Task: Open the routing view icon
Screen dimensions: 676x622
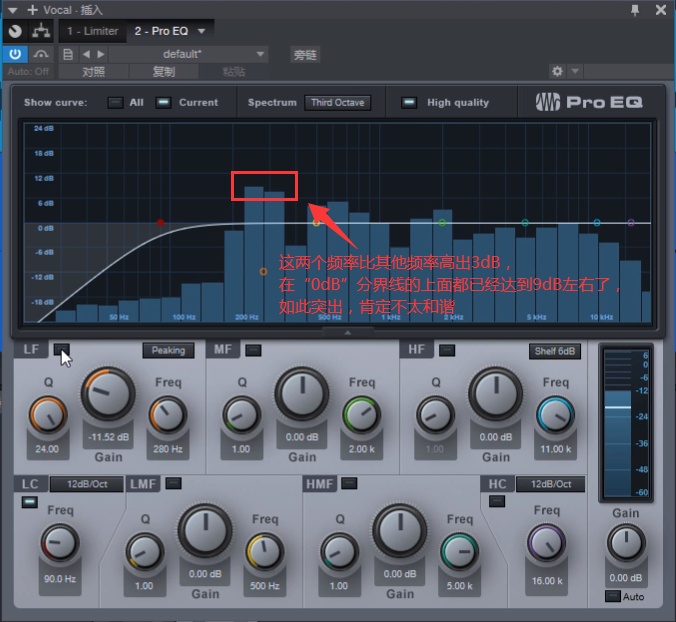Action: tap(41, 31)
